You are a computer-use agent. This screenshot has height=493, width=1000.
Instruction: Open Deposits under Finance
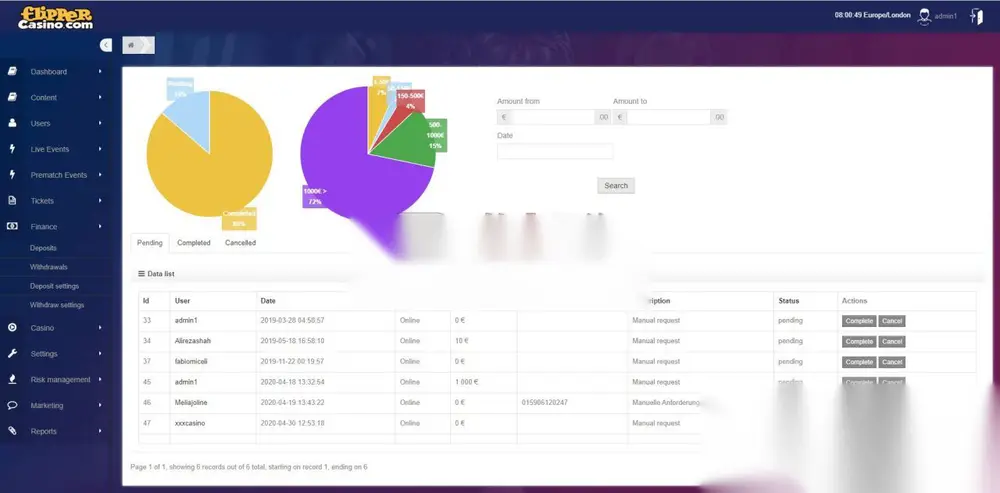(43, 247)
